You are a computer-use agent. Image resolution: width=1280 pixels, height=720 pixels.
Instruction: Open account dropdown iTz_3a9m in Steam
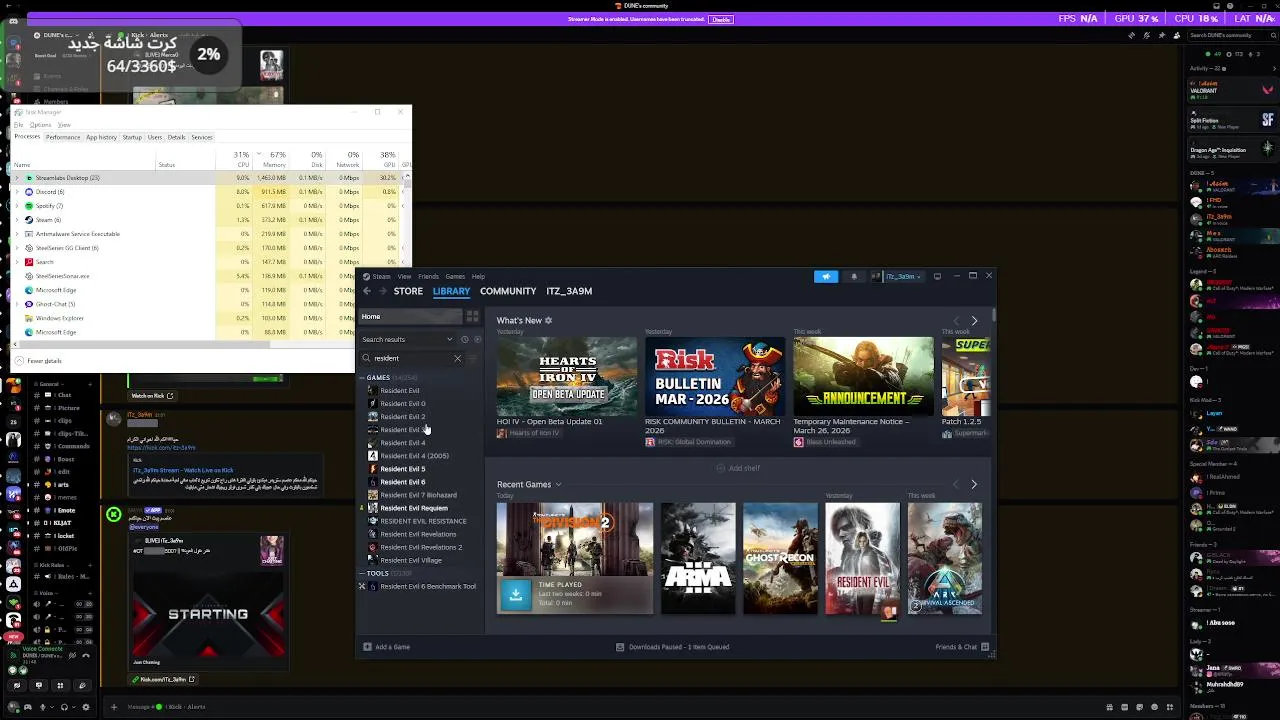(896, 276)
